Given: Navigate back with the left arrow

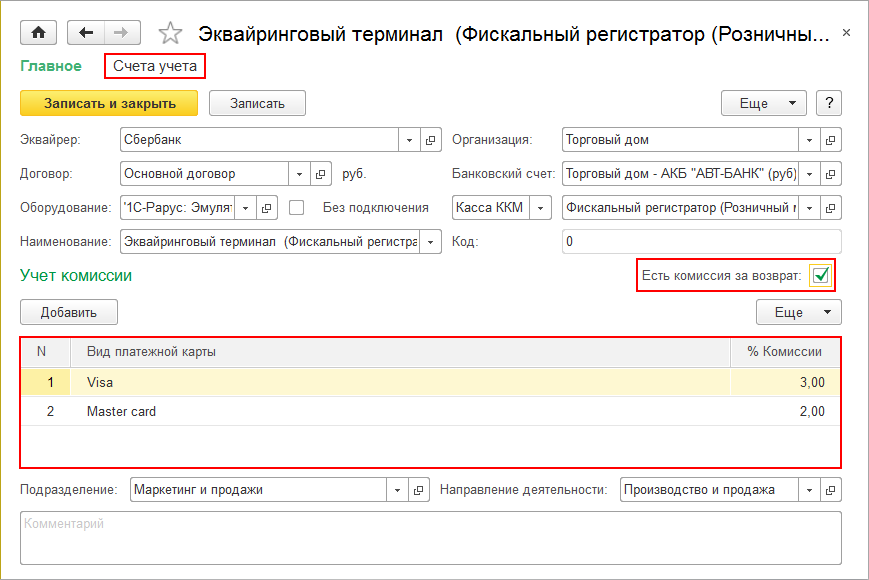Looking at the screenshot, I should 86,33.
